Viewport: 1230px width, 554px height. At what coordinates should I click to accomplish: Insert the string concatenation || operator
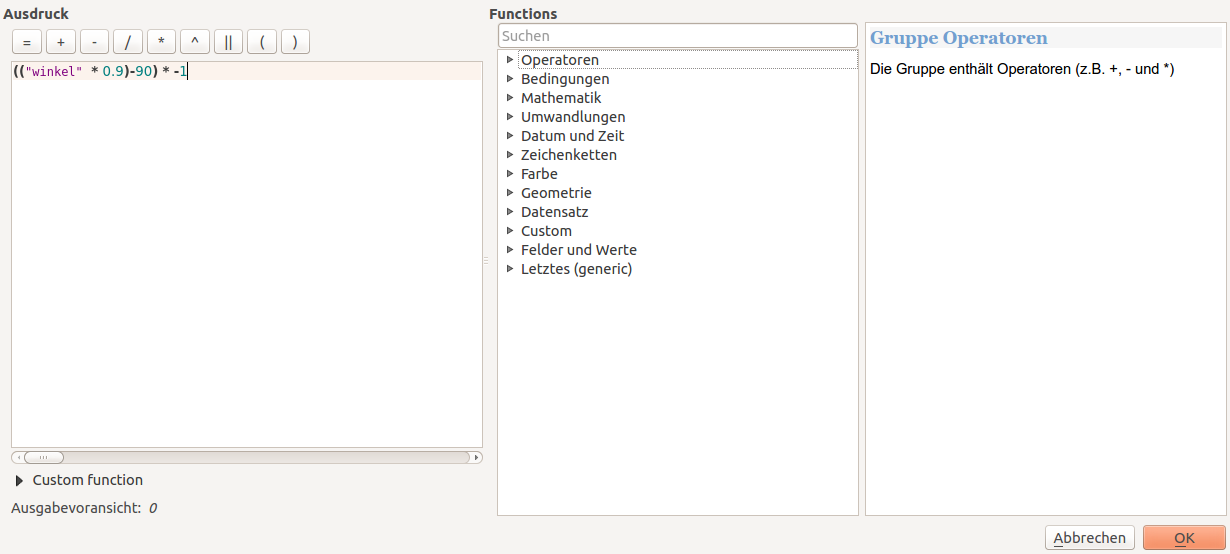(x=228, y=42)
